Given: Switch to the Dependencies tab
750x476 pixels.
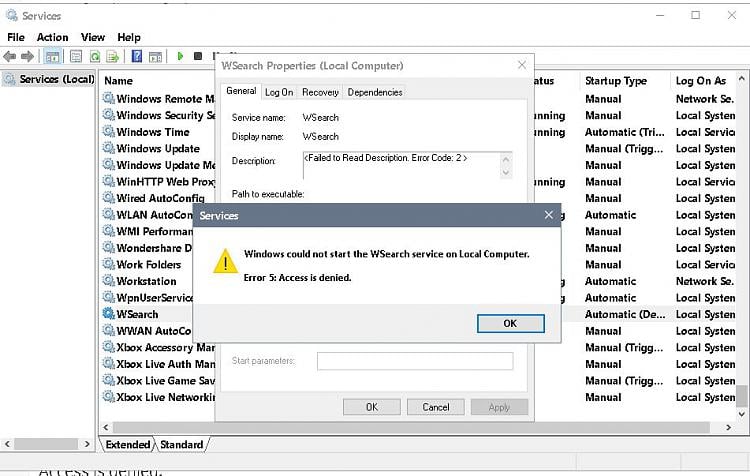Looking at the screenshot, I should pyautogui.click(x=375, y=92).
